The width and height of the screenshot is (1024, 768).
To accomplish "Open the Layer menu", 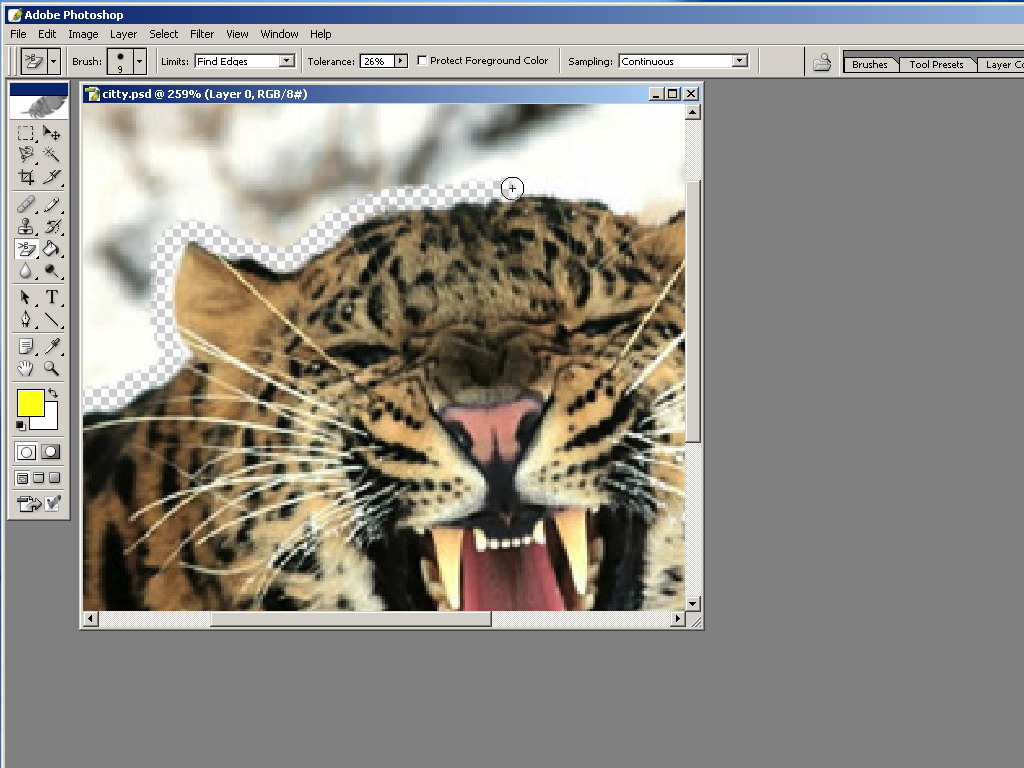I will click(x=123, y=34).
